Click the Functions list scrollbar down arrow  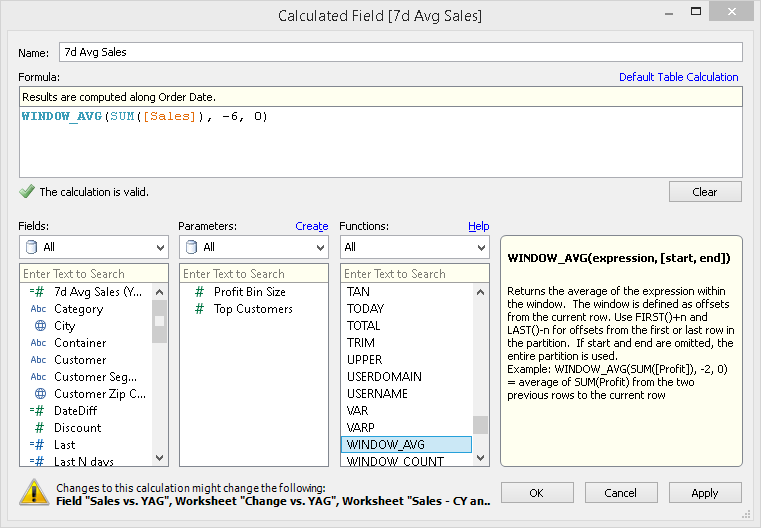[x=481, y=458]
